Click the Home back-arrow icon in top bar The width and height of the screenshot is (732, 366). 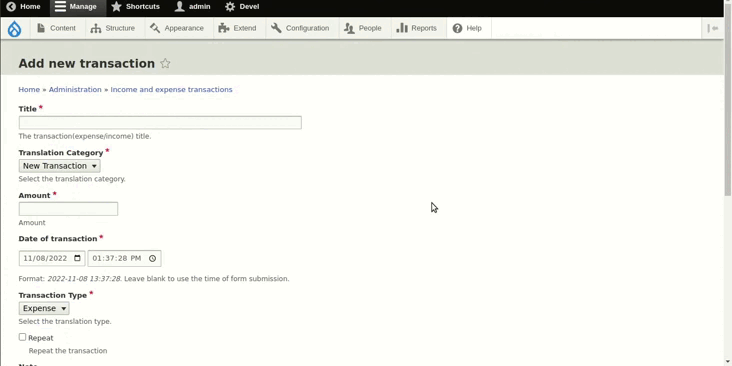click(11, 7)
